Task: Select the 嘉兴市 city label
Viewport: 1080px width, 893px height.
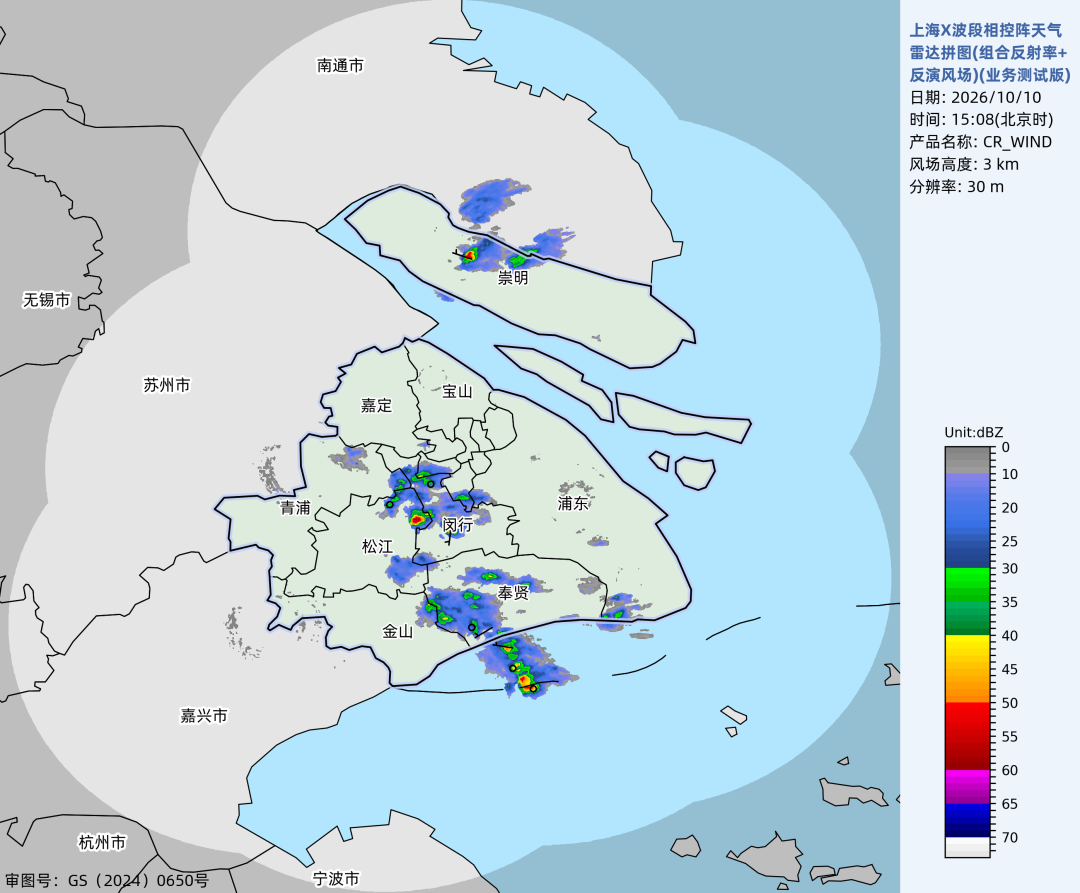Action: pos(204,716)
